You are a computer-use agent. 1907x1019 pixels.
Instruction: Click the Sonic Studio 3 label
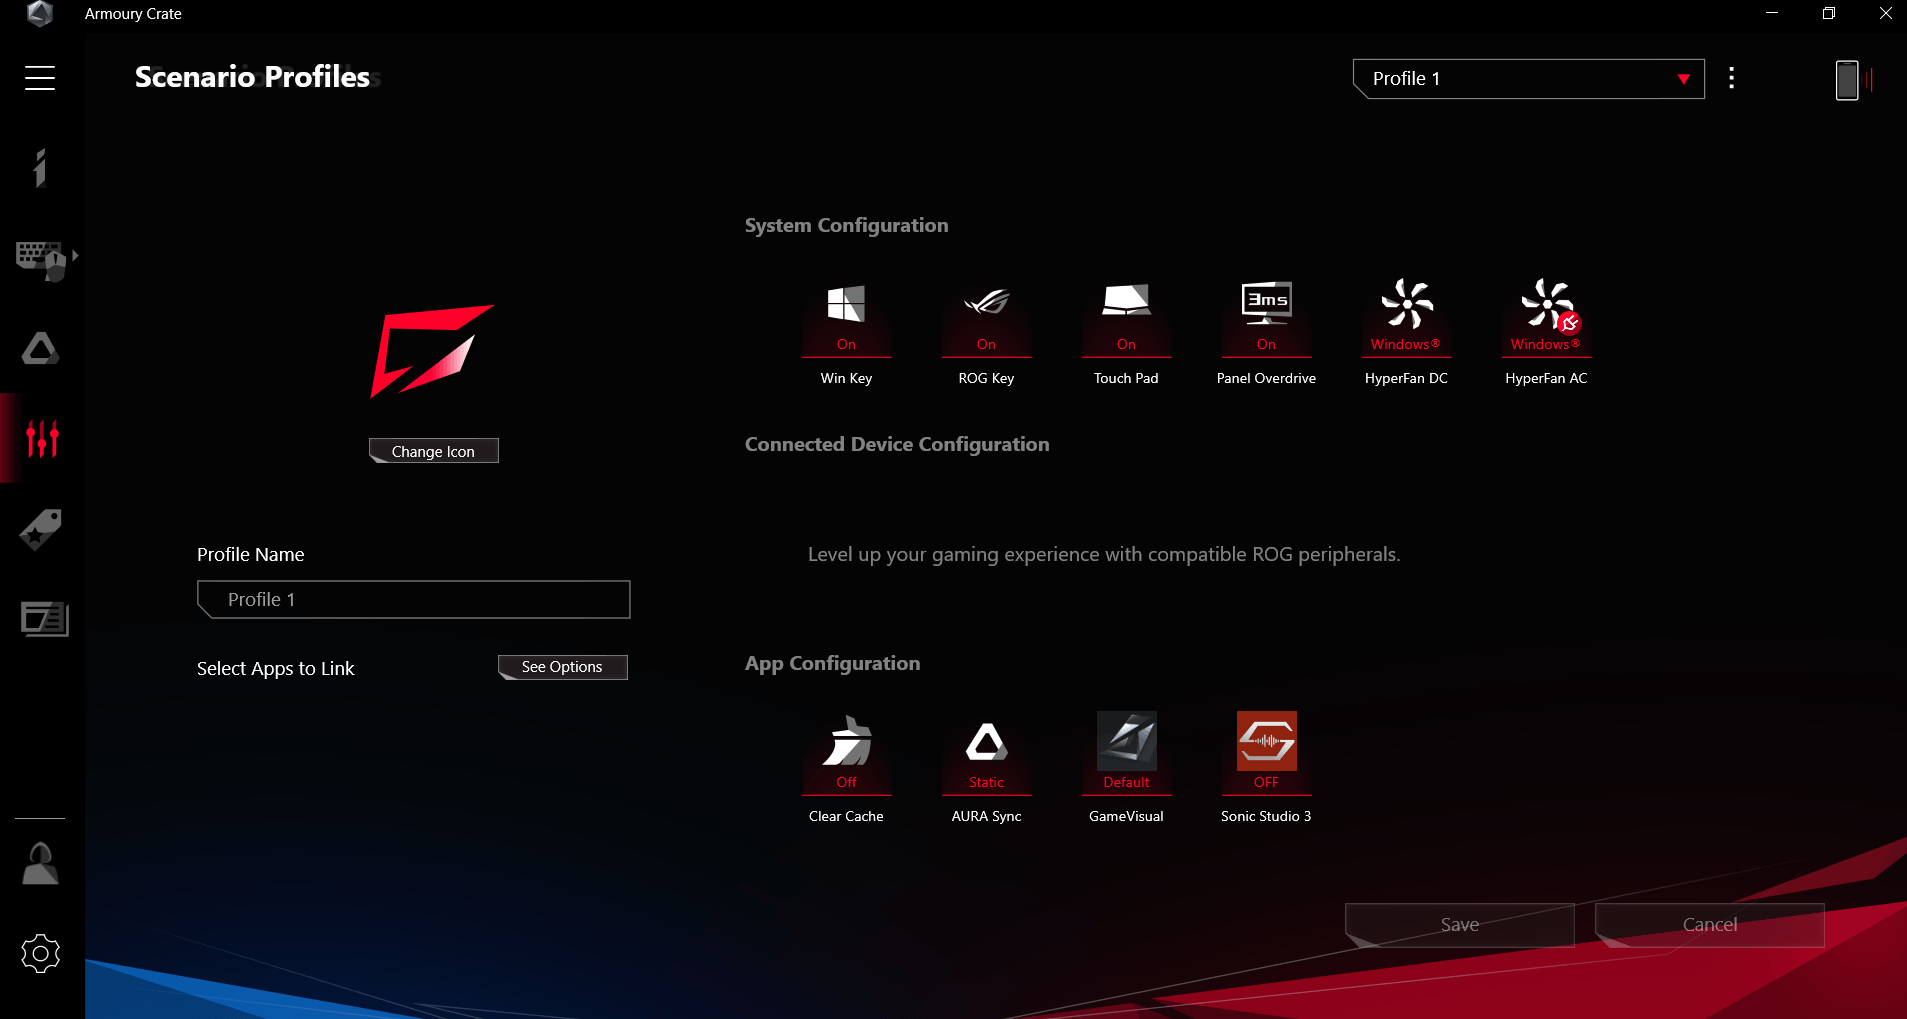tap(1266, 816)
